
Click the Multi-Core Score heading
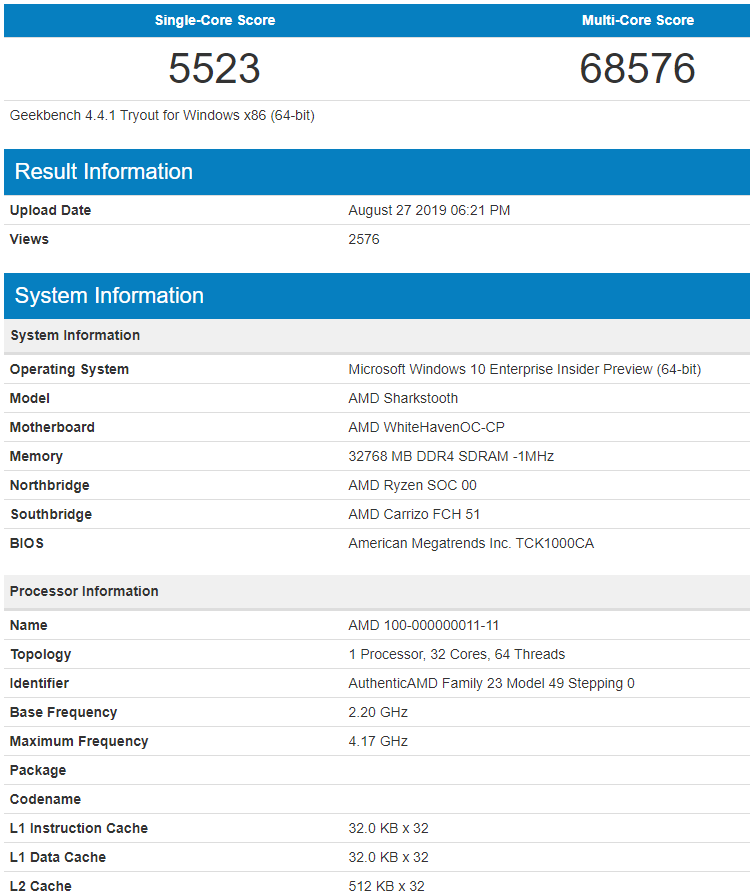[x=638, y=20]
